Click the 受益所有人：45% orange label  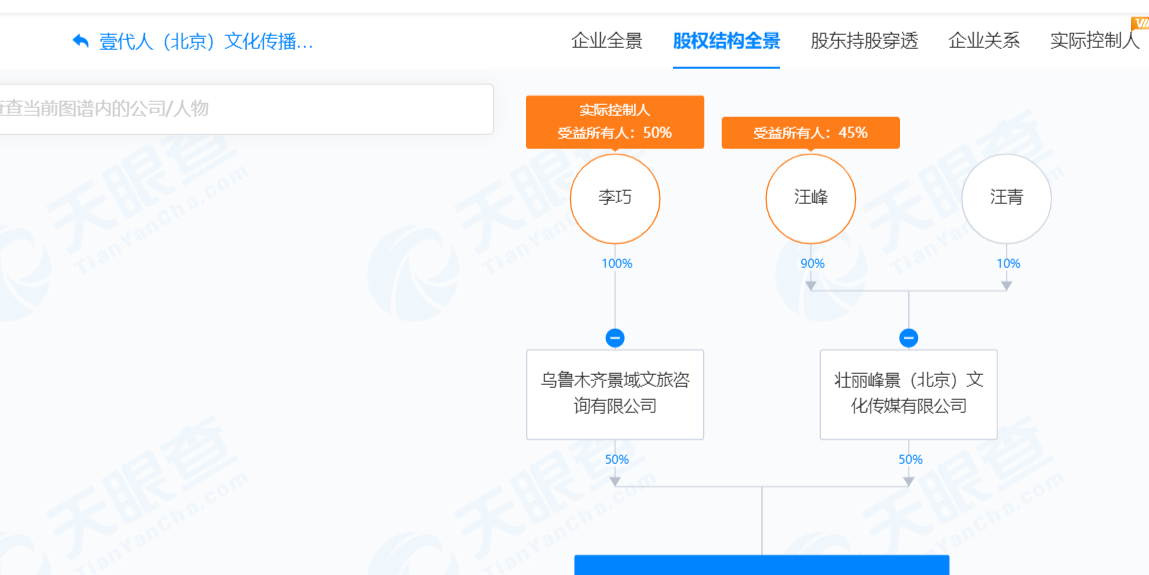[x=810, y=133]
